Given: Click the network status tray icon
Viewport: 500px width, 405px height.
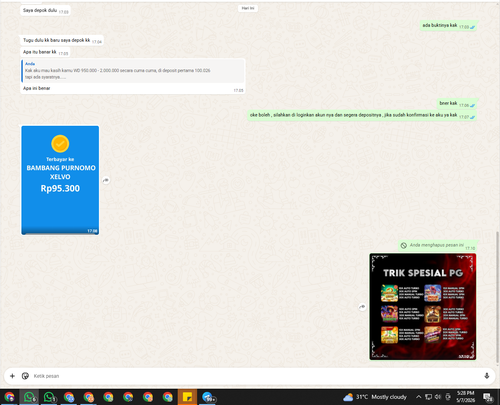Looking at the screenshot, I should 429,397.
